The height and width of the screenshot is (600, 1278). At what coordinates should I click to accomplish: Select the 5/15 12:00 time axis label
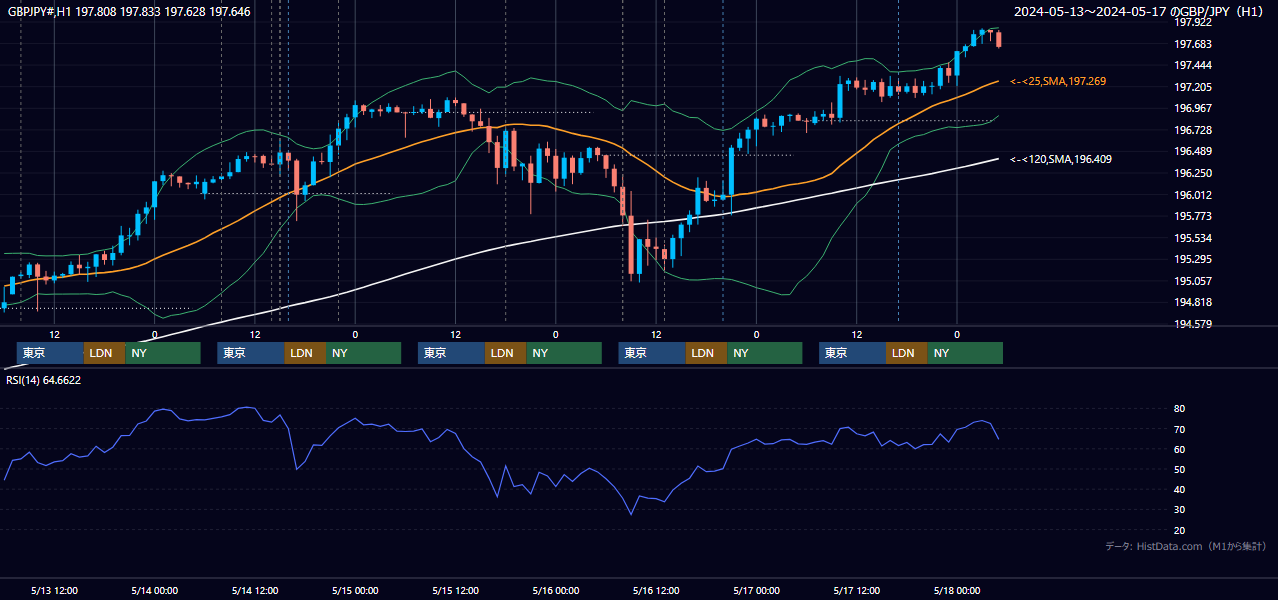coord(455,590)
